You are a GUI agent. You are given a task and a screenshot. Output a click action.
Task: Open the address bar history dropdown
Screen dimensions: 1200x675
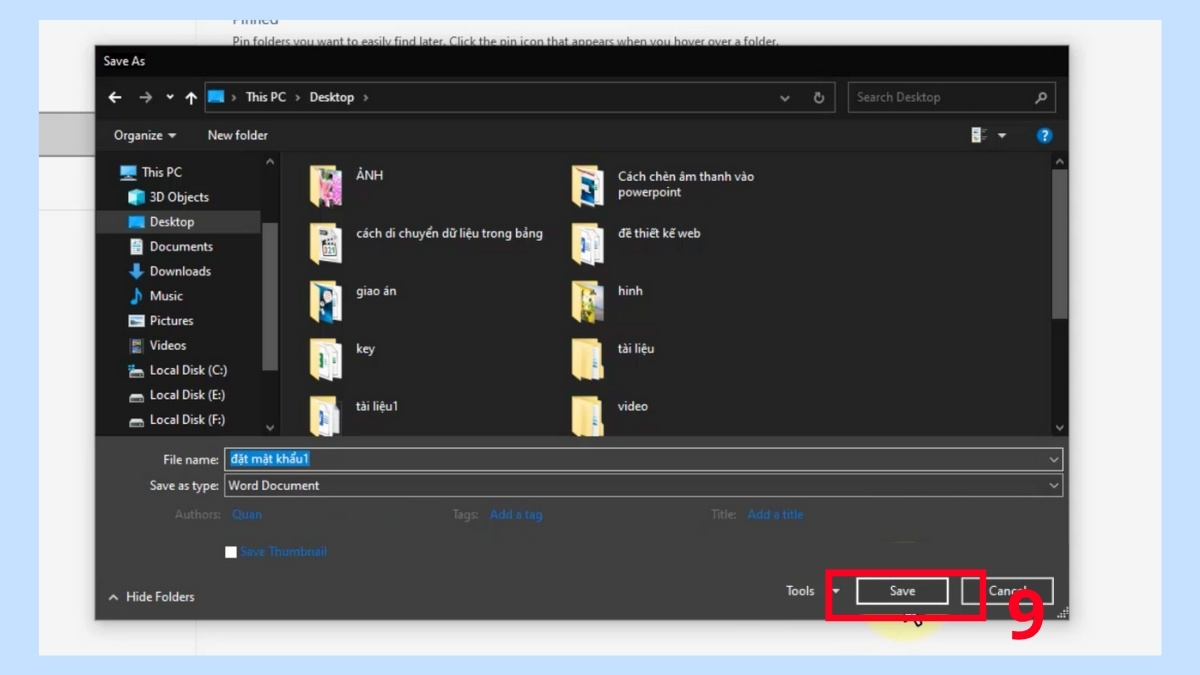(x=785, y=97)
